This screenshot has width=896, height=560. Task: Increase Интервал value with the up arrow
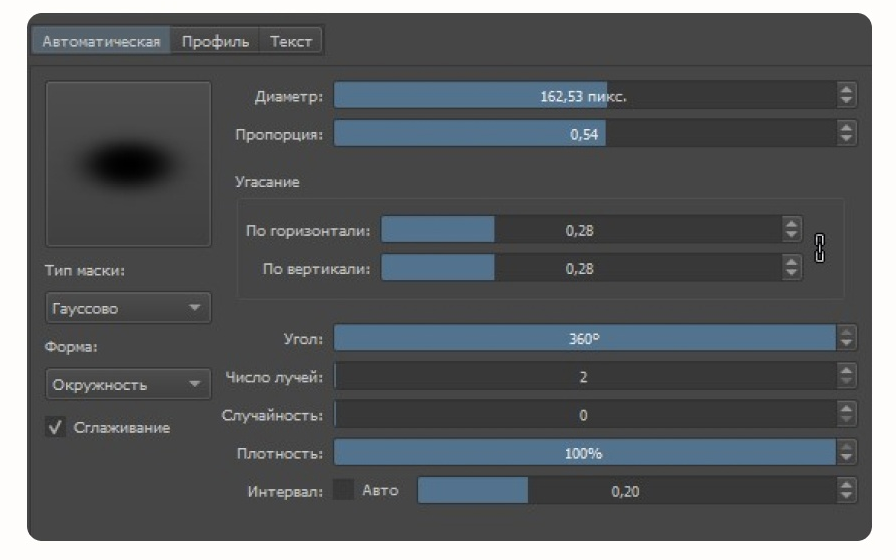[846, 485]
